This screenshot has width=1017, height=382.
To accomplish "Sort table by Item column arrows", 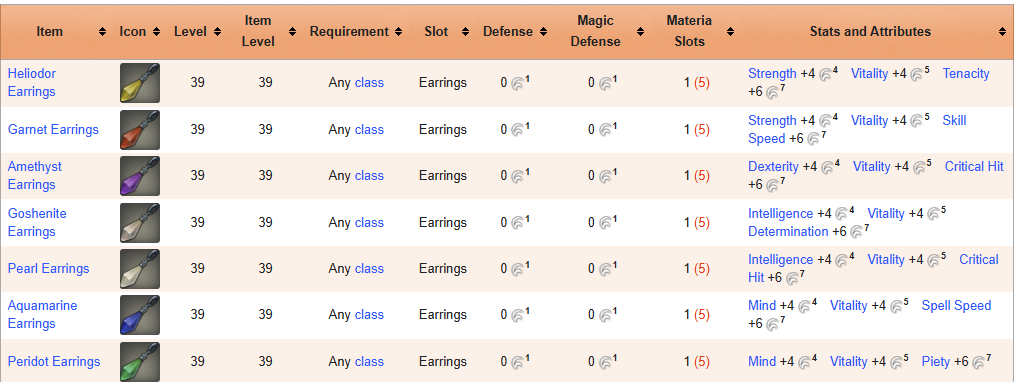I will pos(102,32).
